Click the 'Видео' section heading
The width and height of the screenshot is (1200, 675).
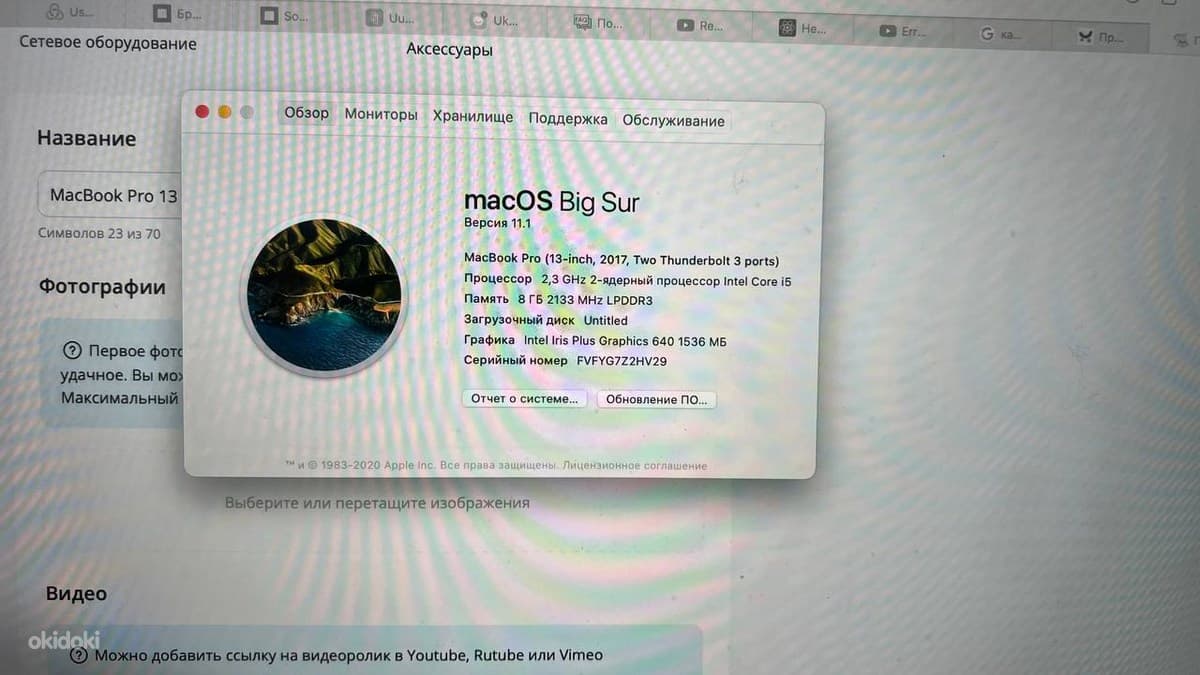[x=76, y=593]
